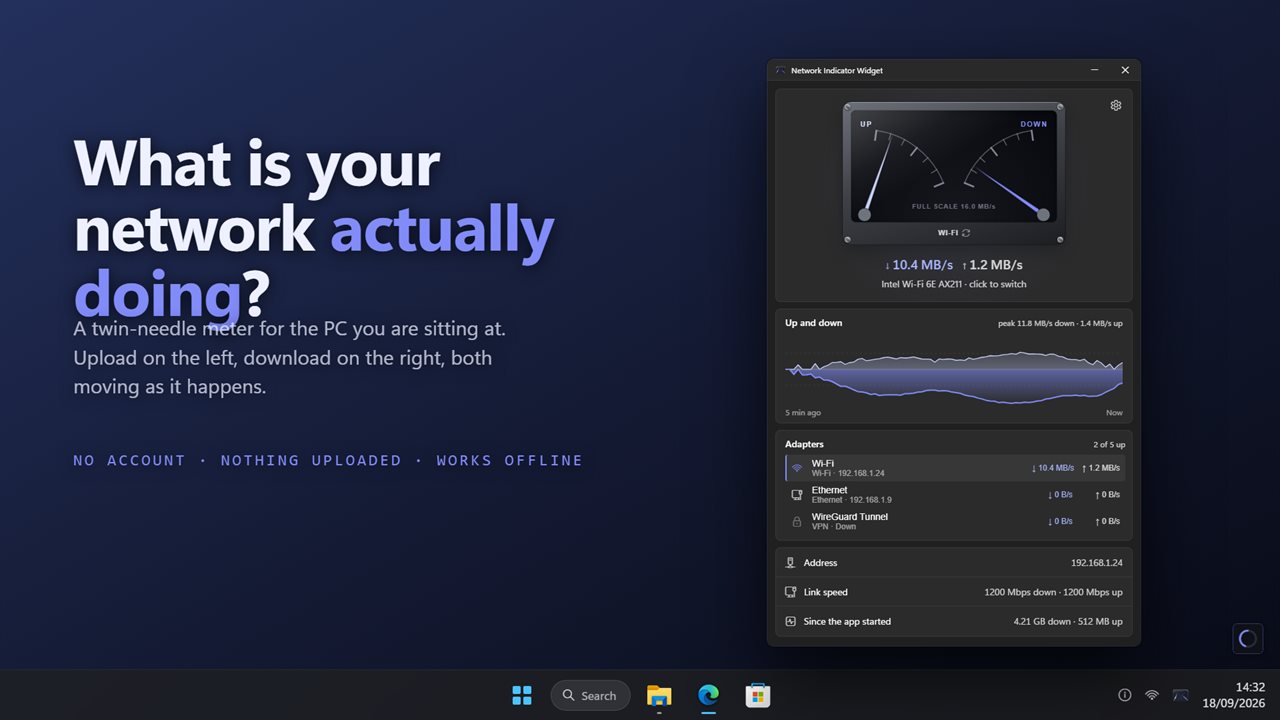Click the Address row icon
The width and height of the screenshot is (1280, 720).
pos(790,563)
